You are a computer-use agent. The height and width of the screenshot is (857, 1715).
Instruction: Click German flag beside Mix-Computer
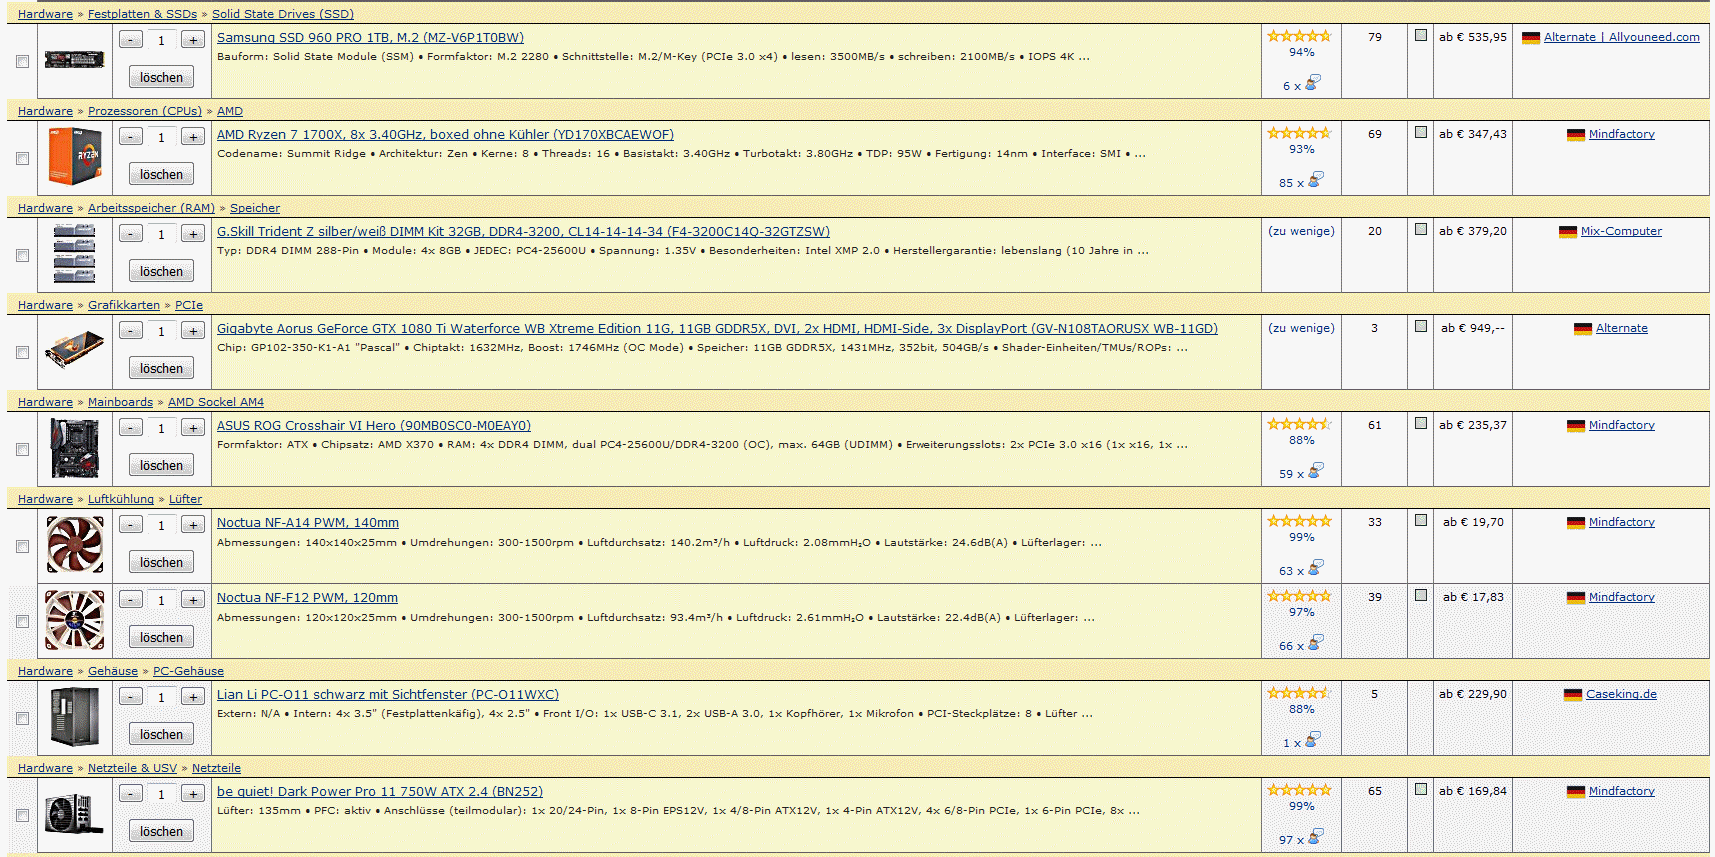pos(1567,232)
